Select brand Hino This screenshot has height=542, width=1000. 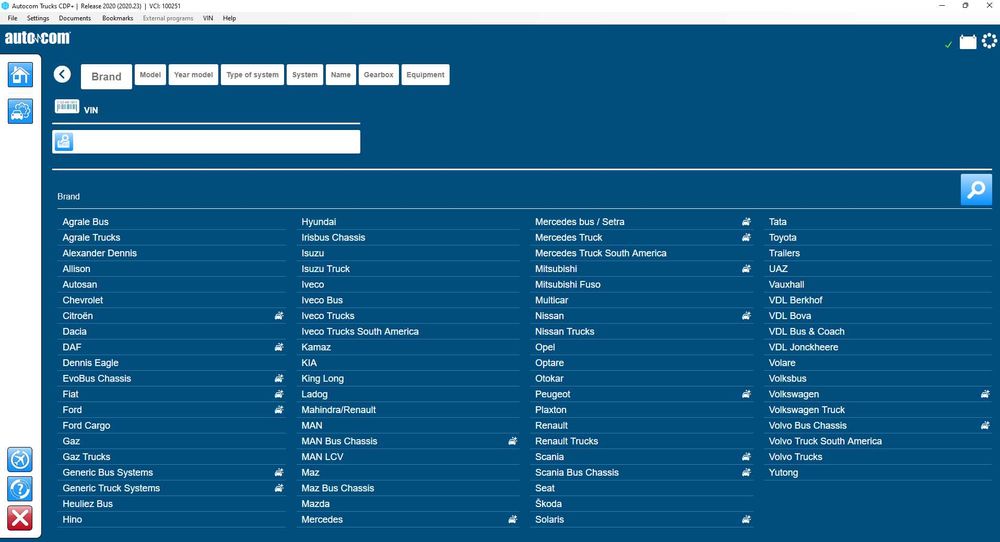pyautogui.click(x=72, y=519)
